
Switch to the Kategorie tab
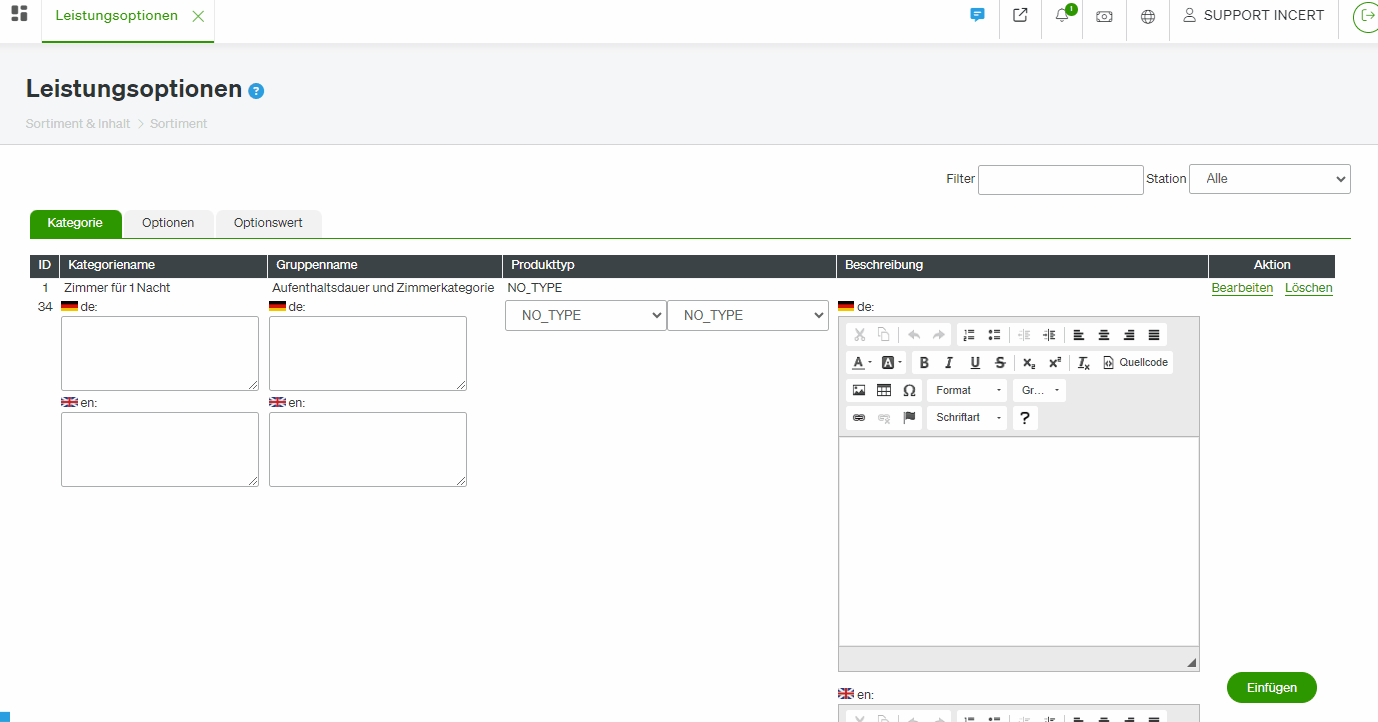click(75, 223)
